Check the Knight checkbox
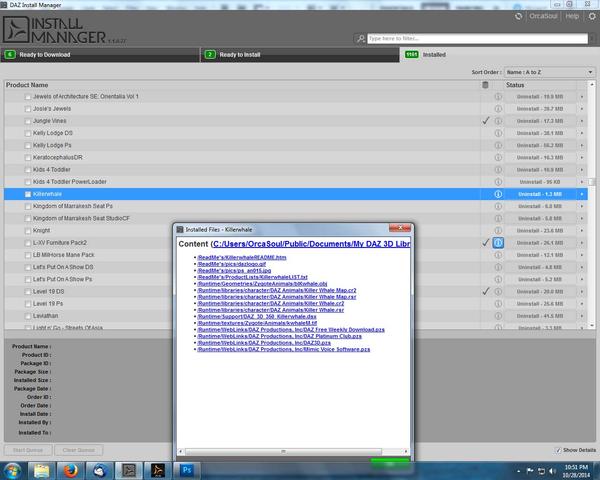 point(28,231)
